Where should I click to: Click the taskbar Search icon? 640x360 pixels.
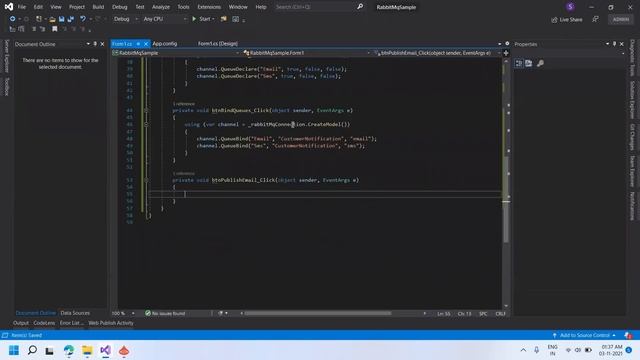(x=32, y=350)
